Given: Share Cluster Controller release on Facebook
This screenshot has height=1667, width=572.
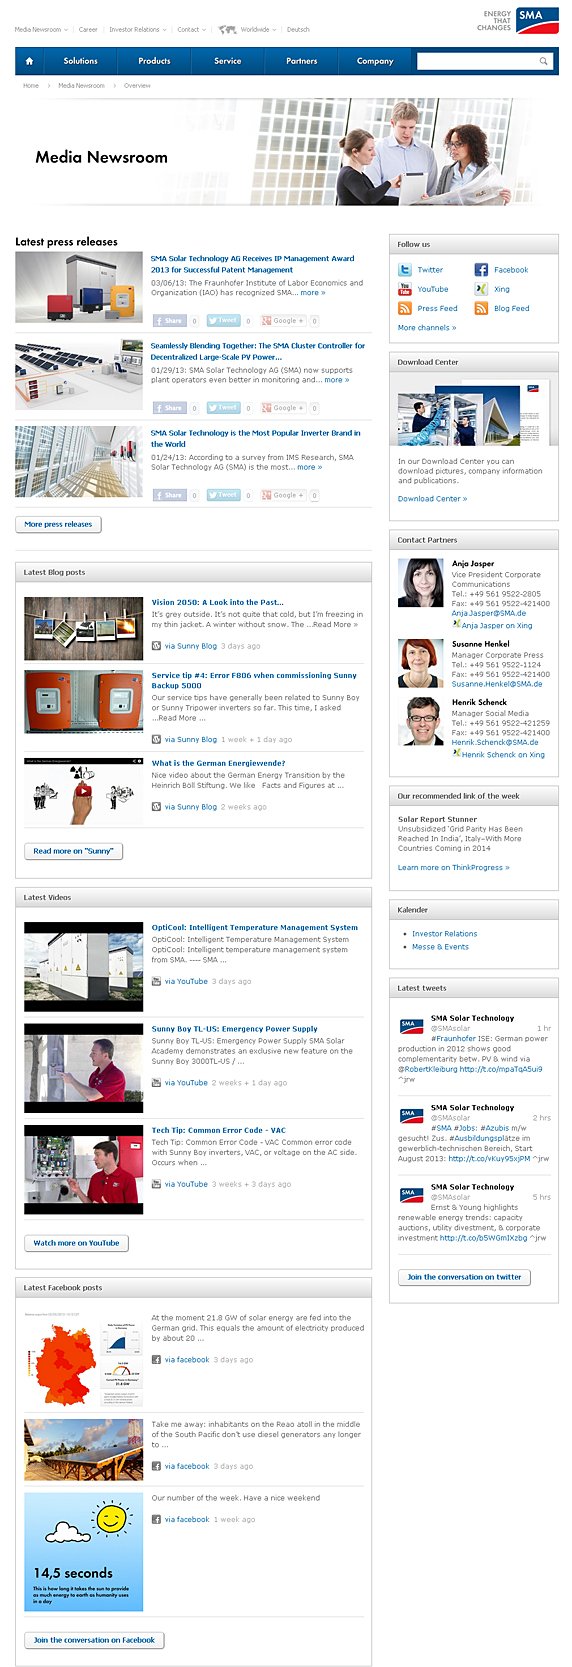Looking at the screenshot, I should [x=170, y=408].
